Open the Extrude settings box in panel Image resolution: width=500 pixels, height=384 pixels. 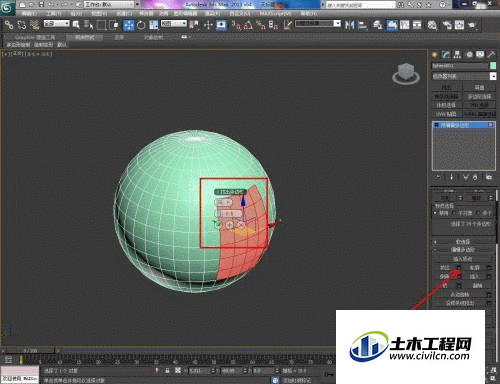459,267
